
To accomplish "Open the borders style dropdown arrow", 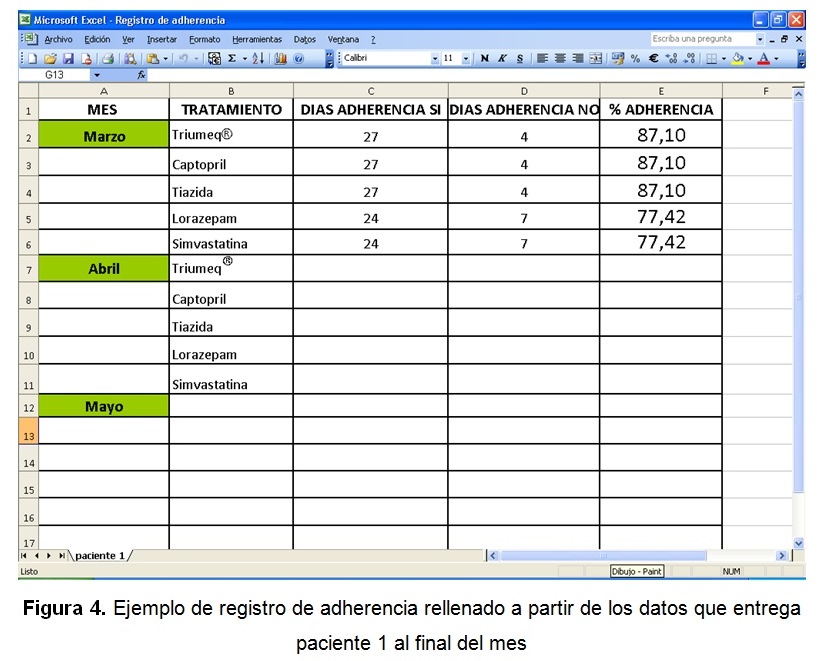I will [x=724, y=58].
